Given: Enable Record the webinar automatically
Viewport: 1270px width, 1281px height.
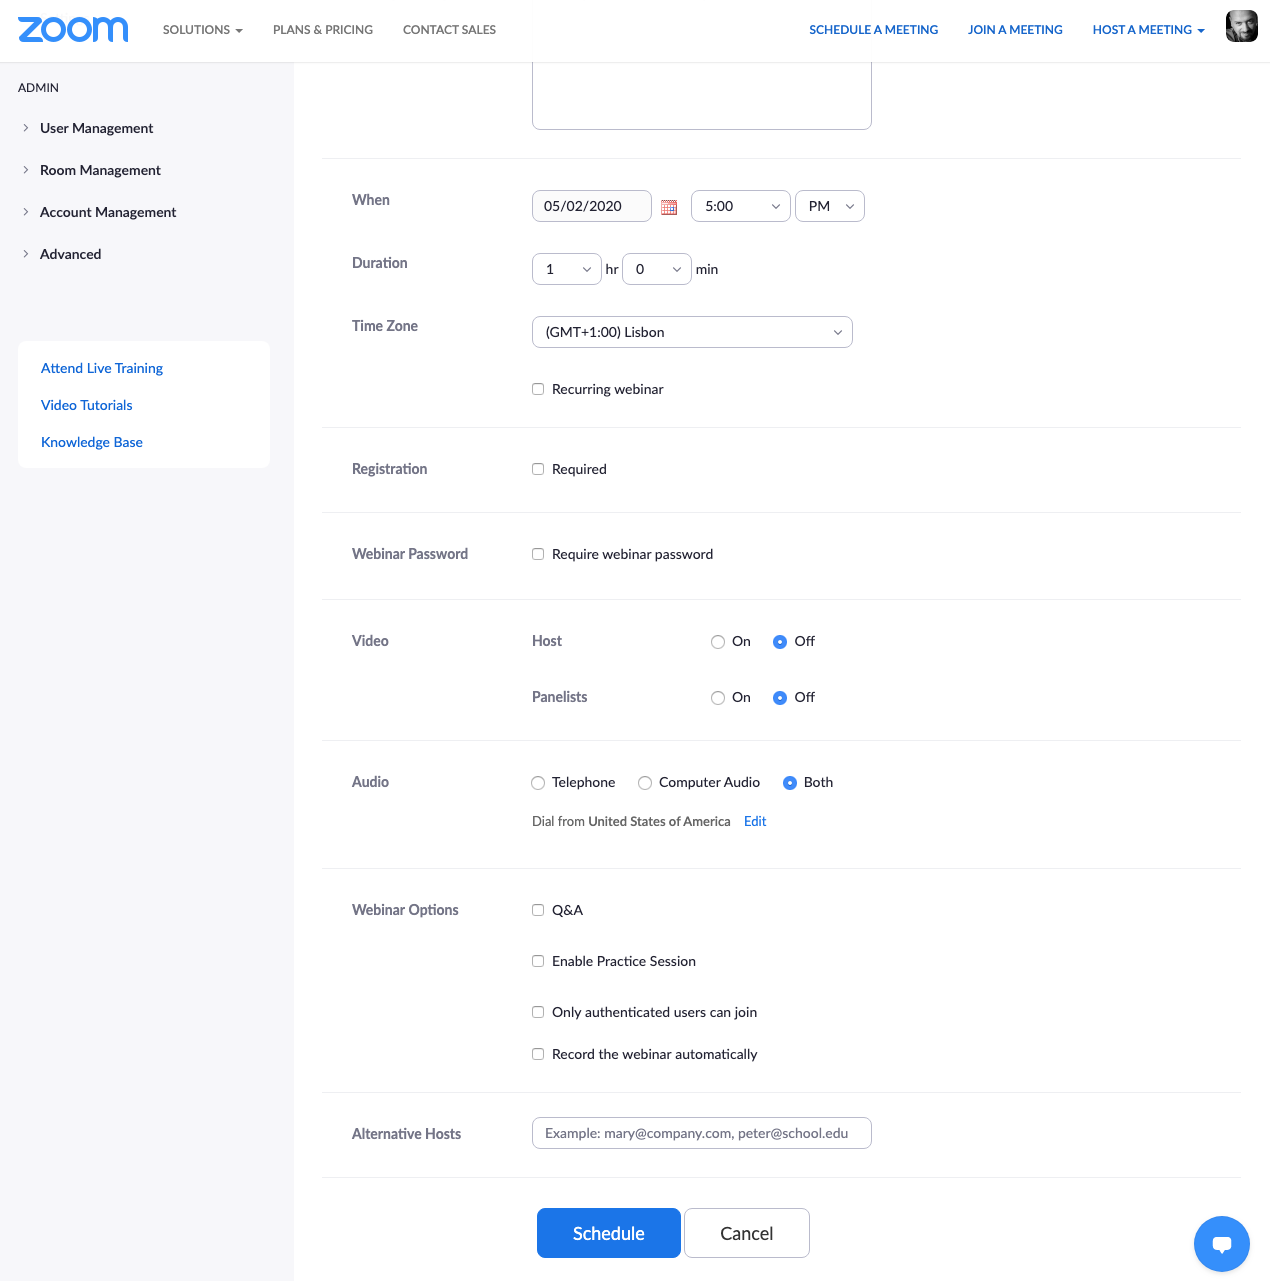Looking at the screenshot, I should 538,1054.
